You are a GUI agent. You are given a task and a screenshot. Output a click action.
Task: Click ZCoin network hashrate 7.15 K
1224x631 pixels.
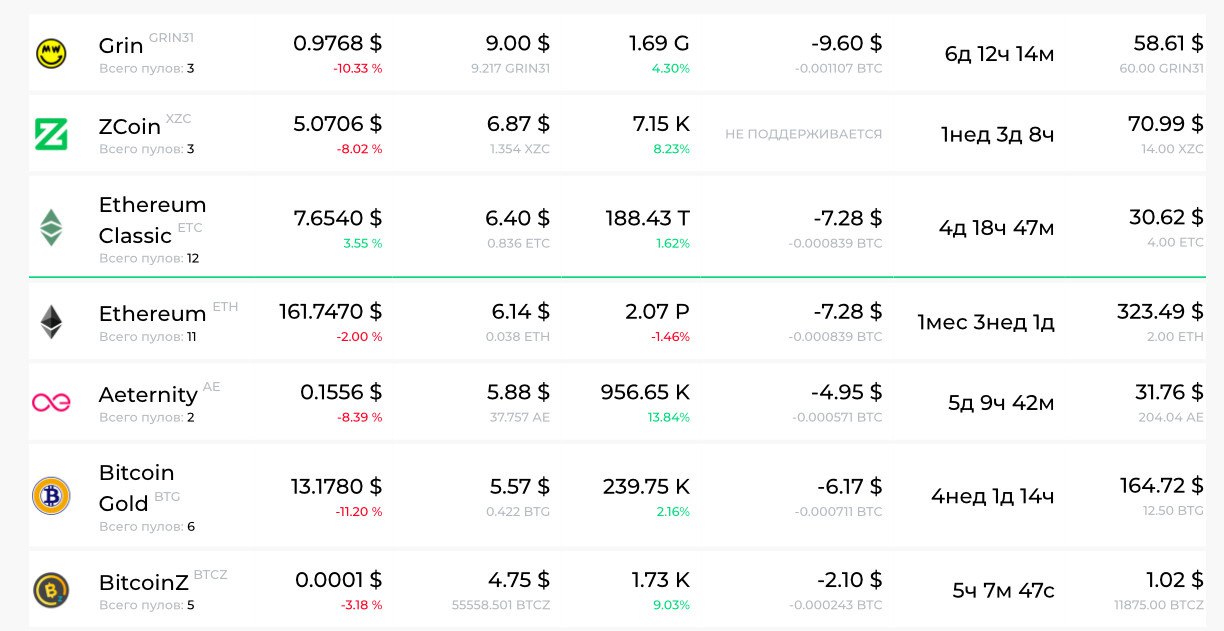coord(661,124)
